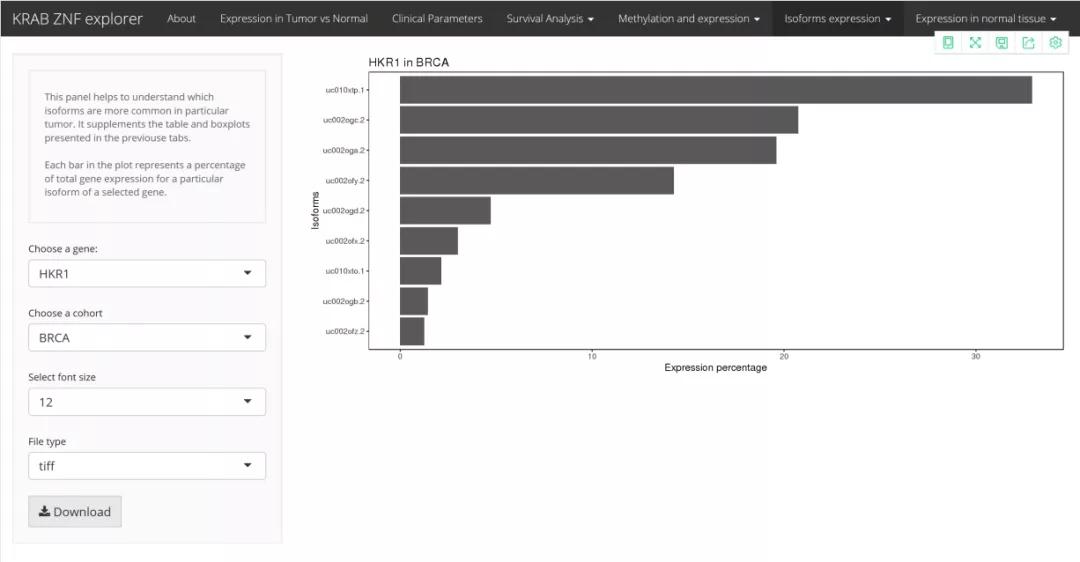The height and width of the screenshot is (562, 1080).
Task: Expand the Isoforms expression menu
Action: coord(837,18)
